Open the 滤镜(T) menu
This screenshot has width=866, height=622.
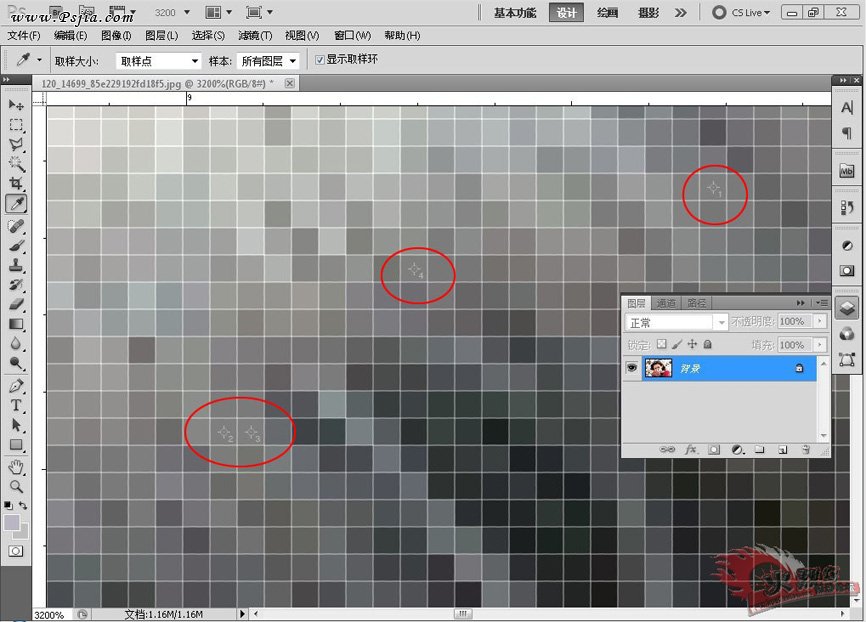tap(255, 35)
